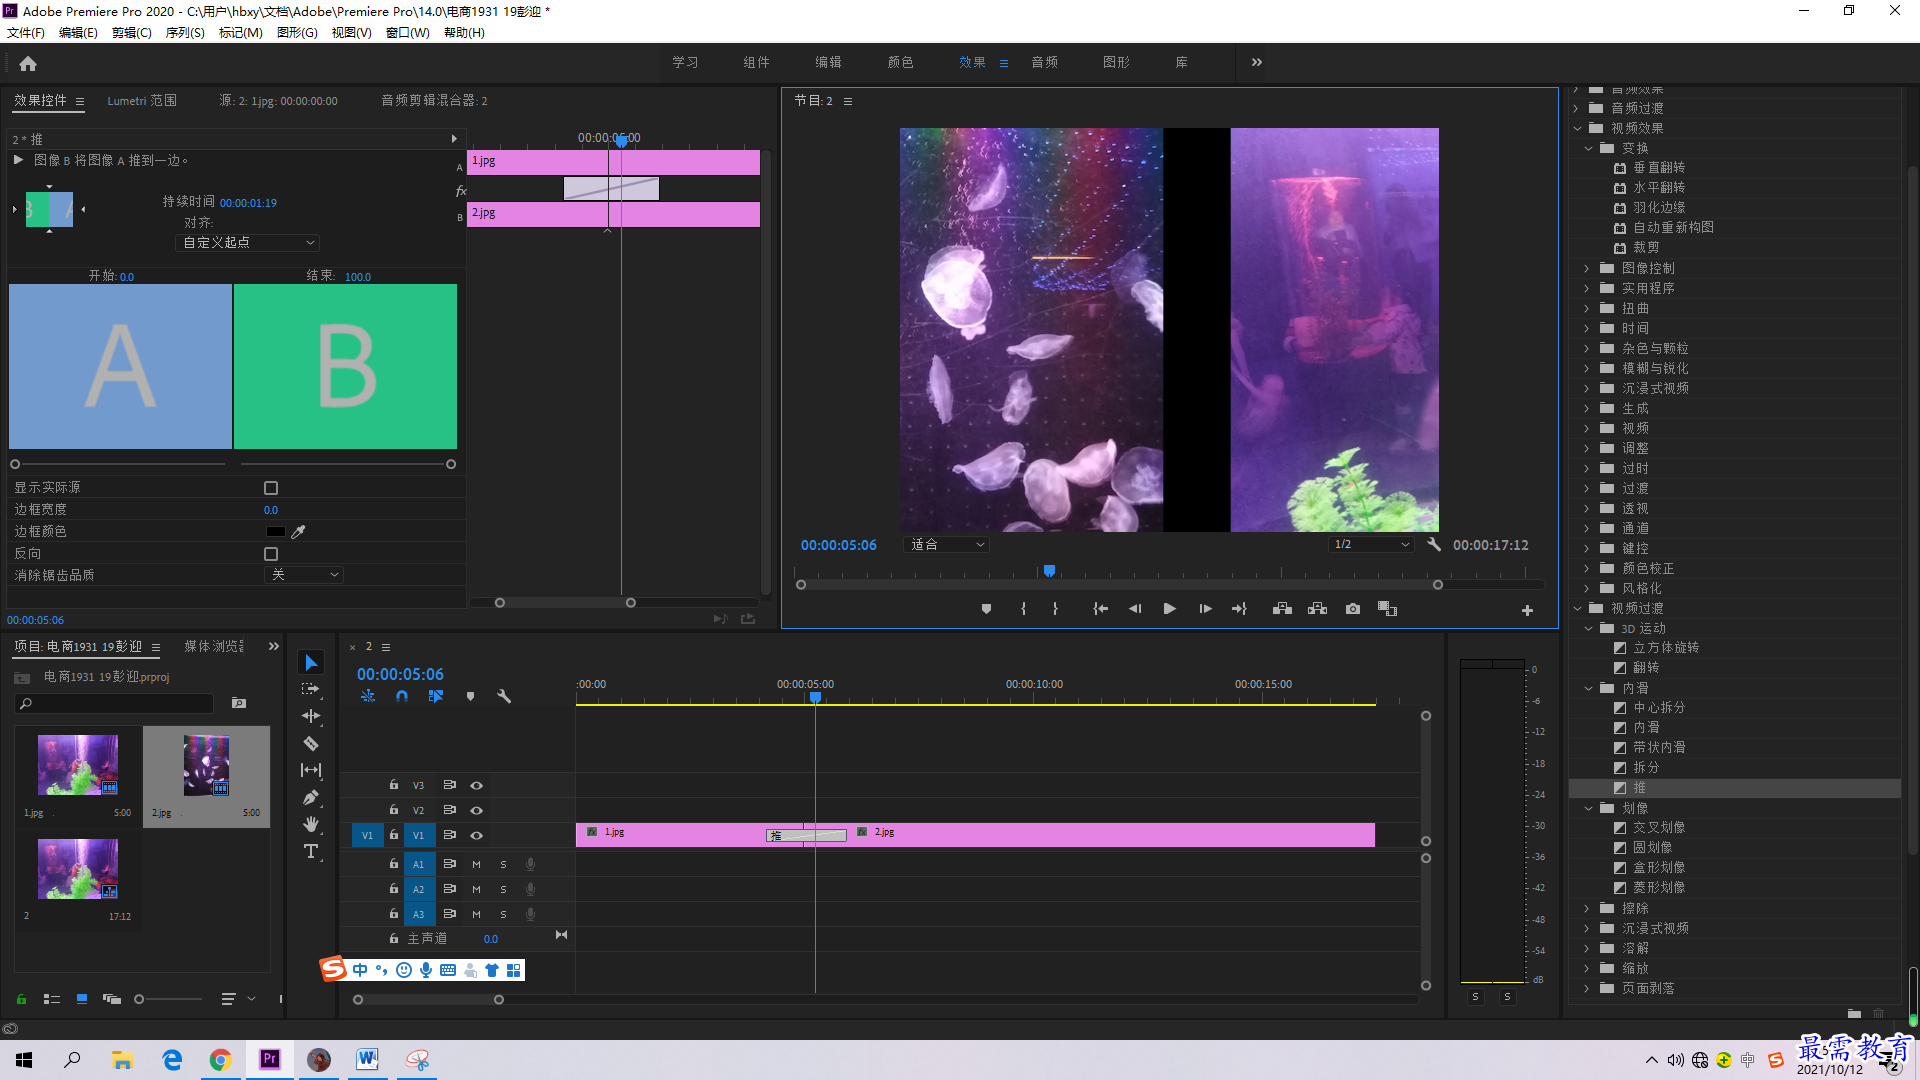Go to In point in program monitor
Screen dimensions: 1920x1080
[1100, 609]
